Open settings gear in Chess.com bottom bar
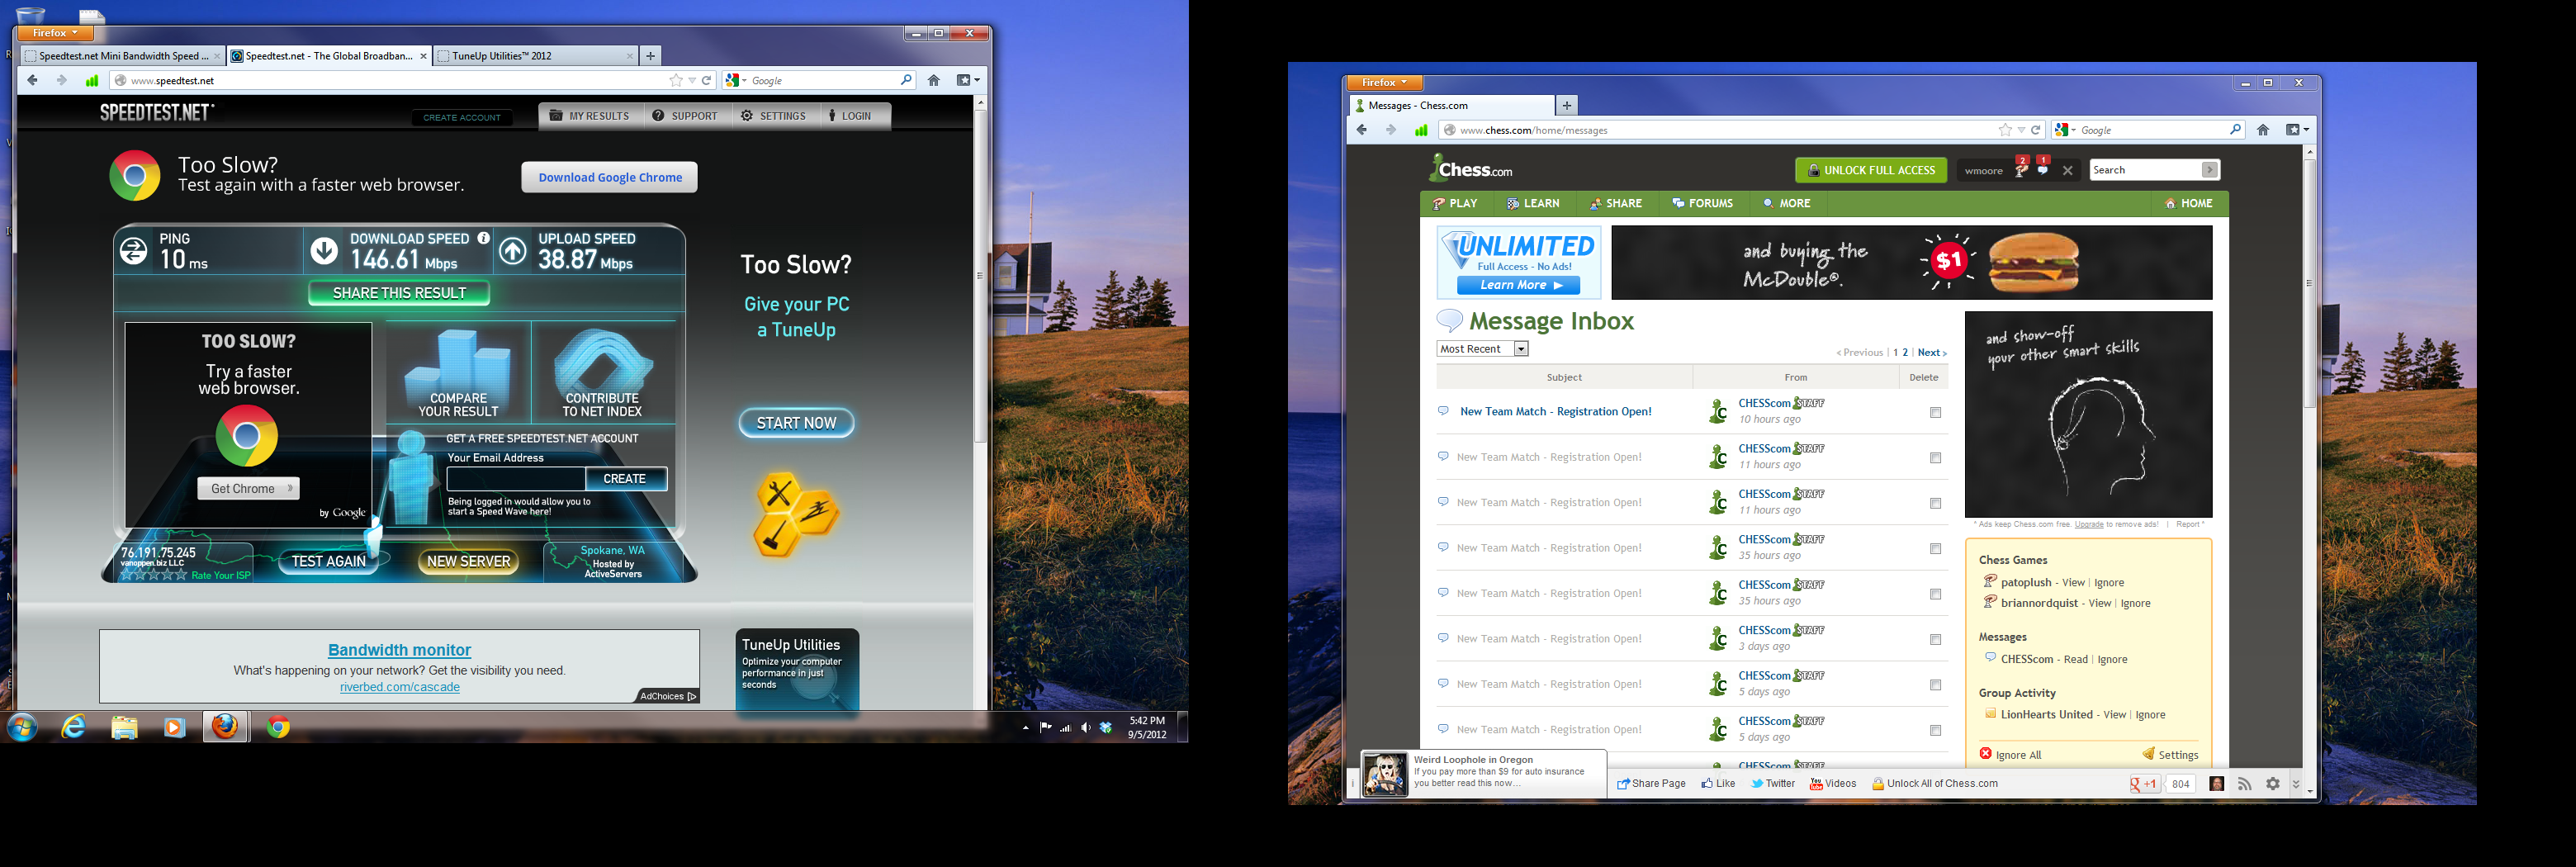This screenshot has width=2576, height=867. pos(2273,784)
